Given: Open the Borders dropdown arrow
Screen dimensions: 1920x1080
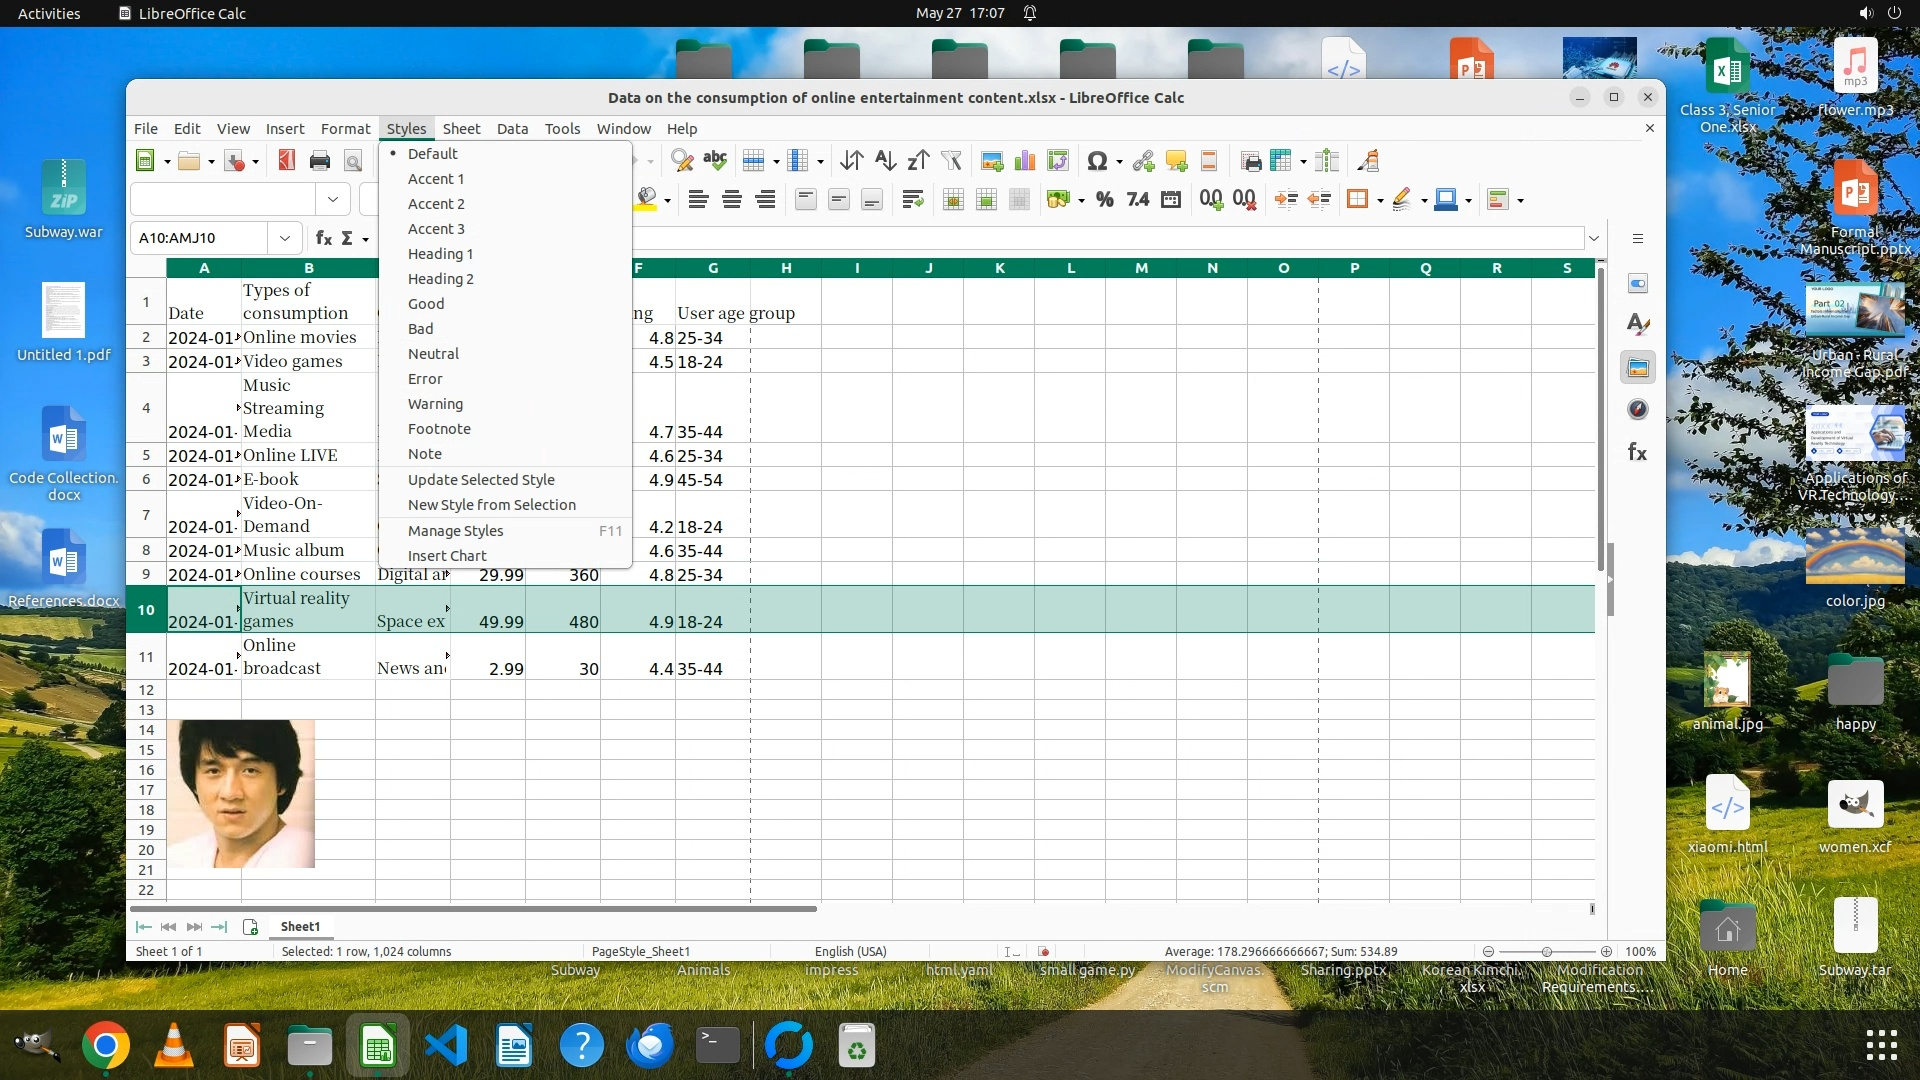Looking at the screenshot, I should click(x=1380, y=200).
